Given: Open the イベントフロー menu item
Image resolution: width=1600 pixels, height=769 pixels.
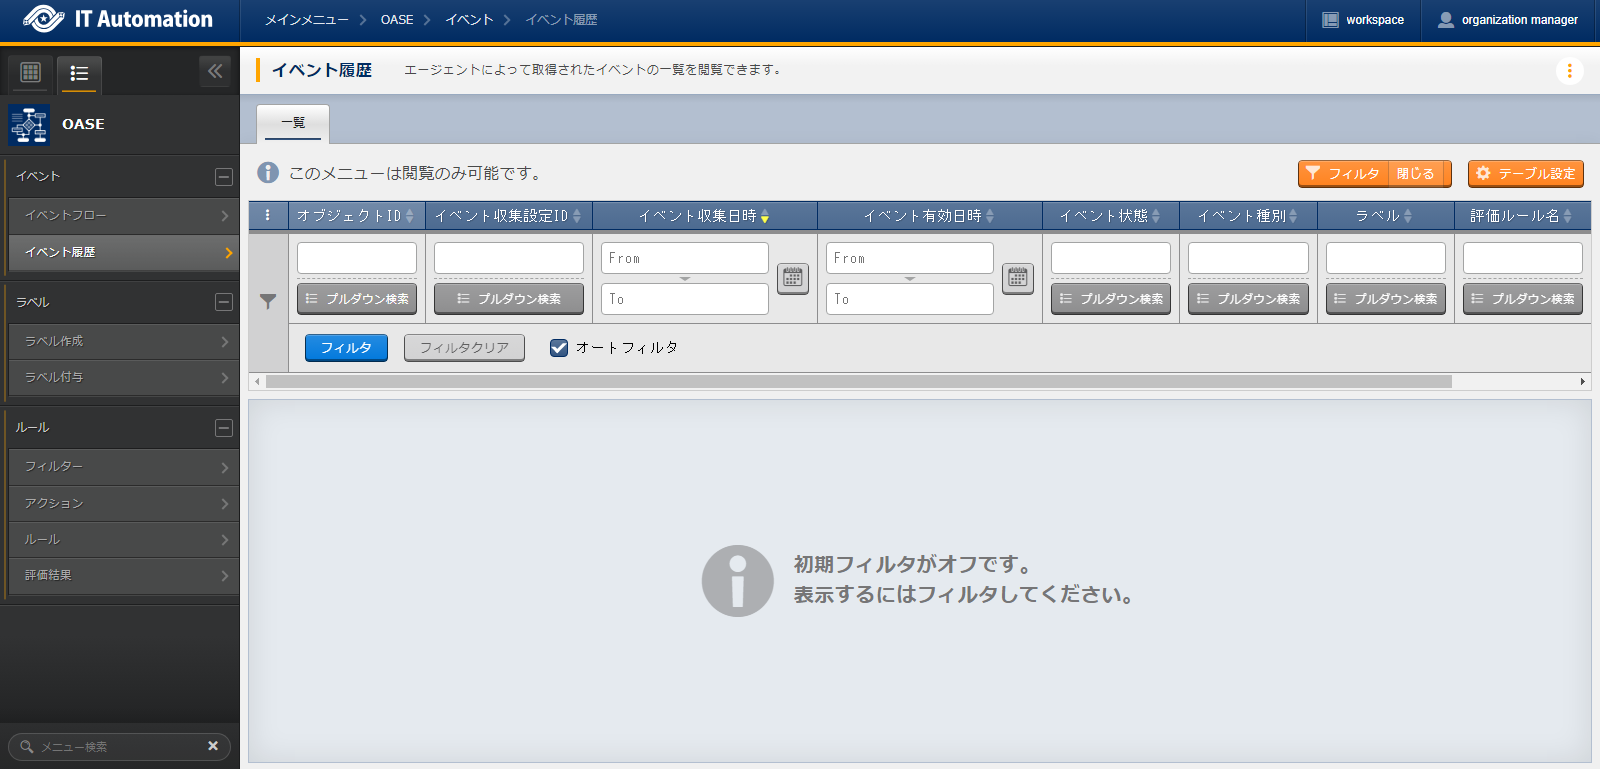Looking at the screenshot, I should click(122, 215).
